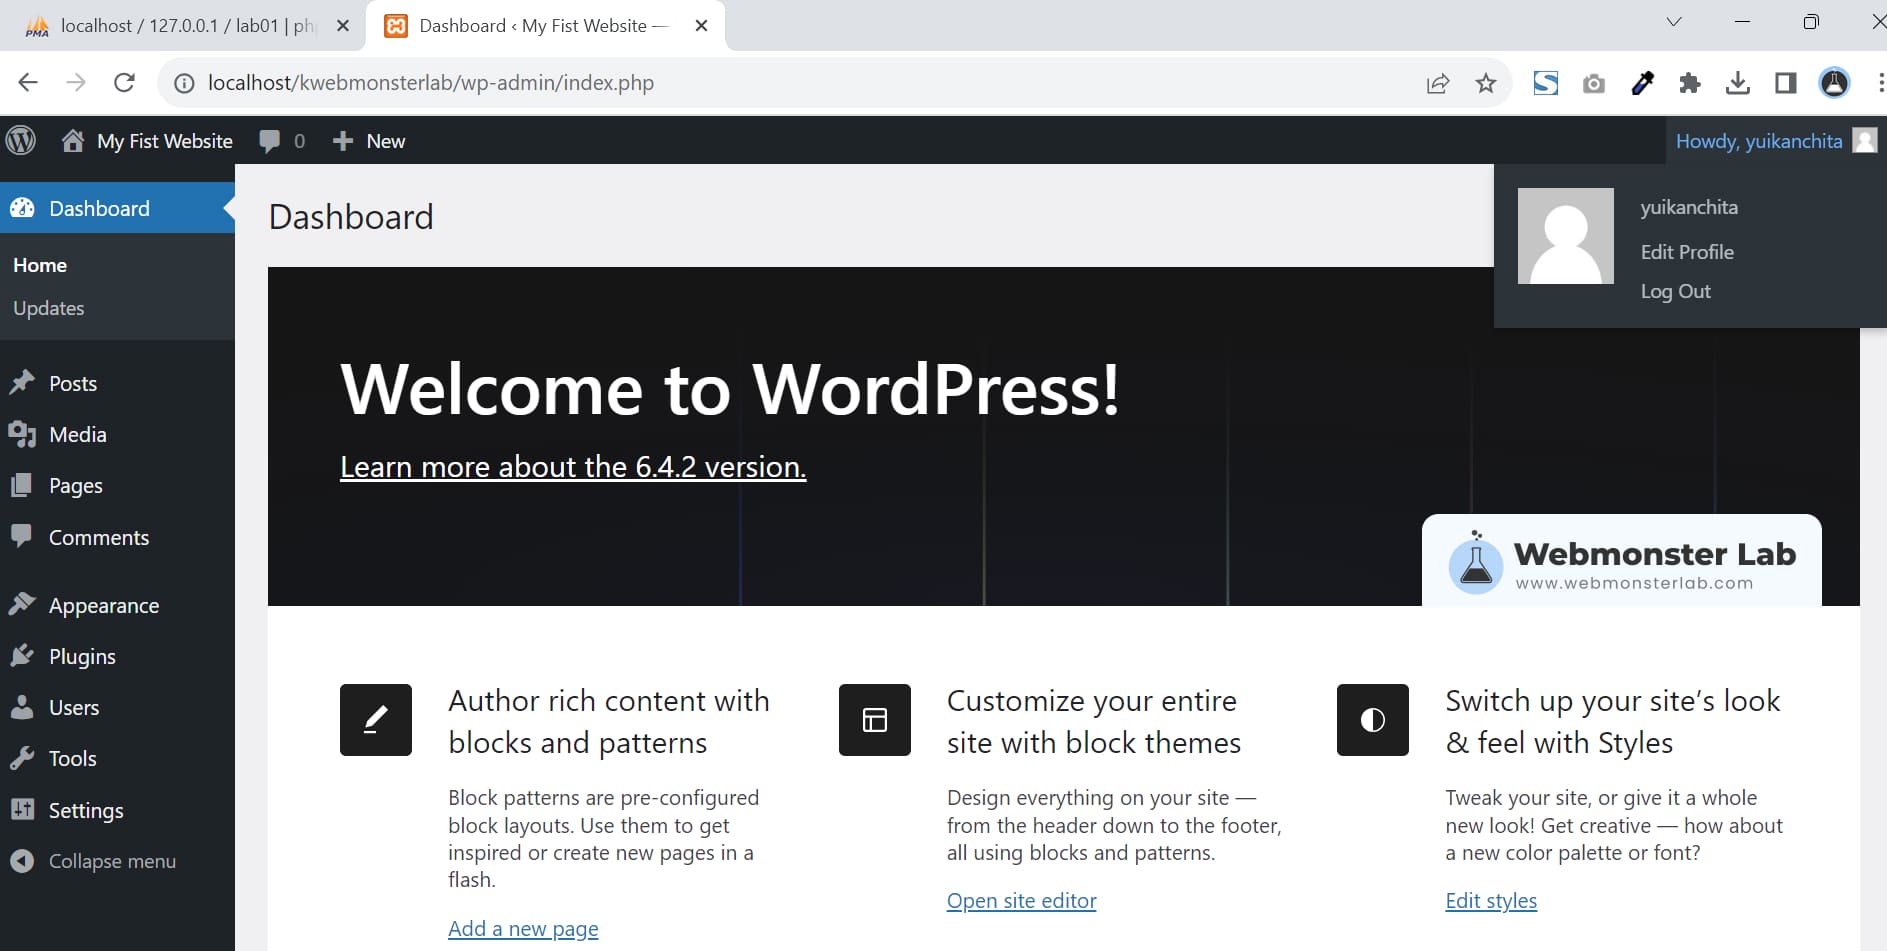Follow the Add a new page link

[523, 928]
